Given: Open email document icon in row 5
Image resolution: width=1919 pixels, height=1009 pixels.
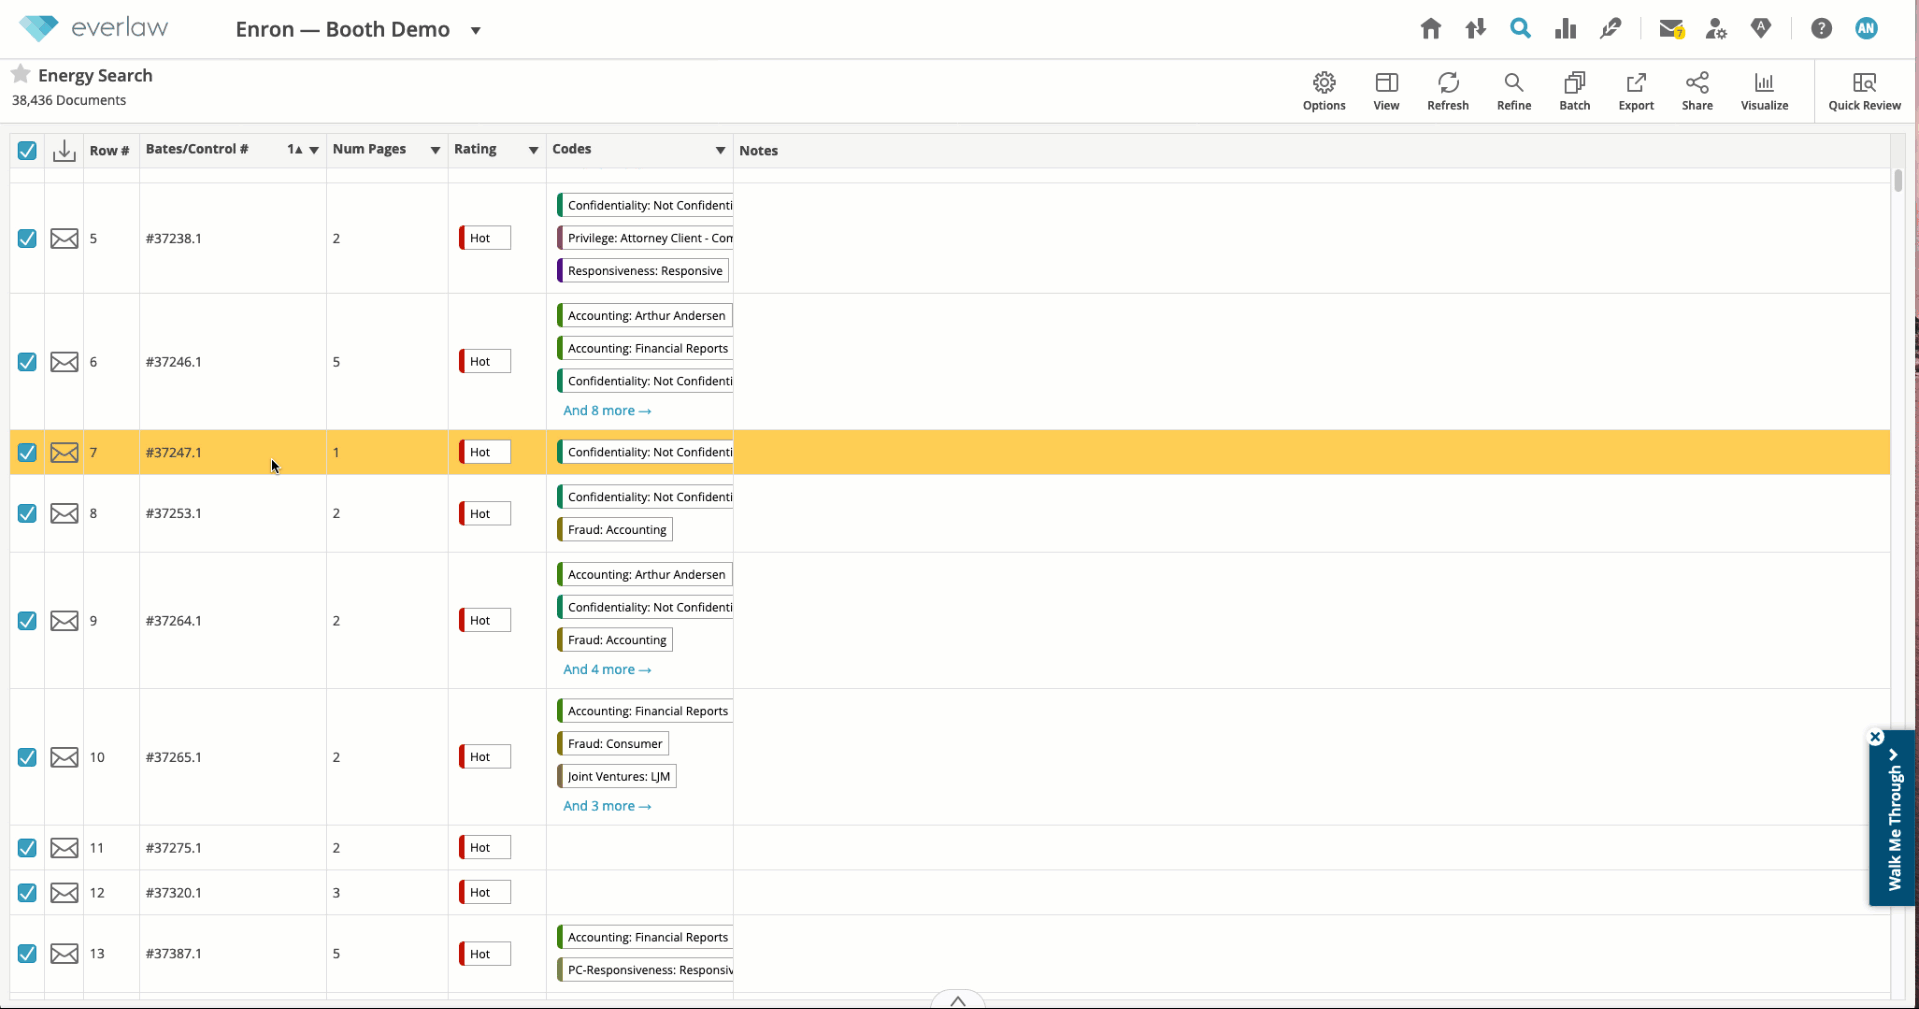Looking at the screenshot, I should [64, 238].
